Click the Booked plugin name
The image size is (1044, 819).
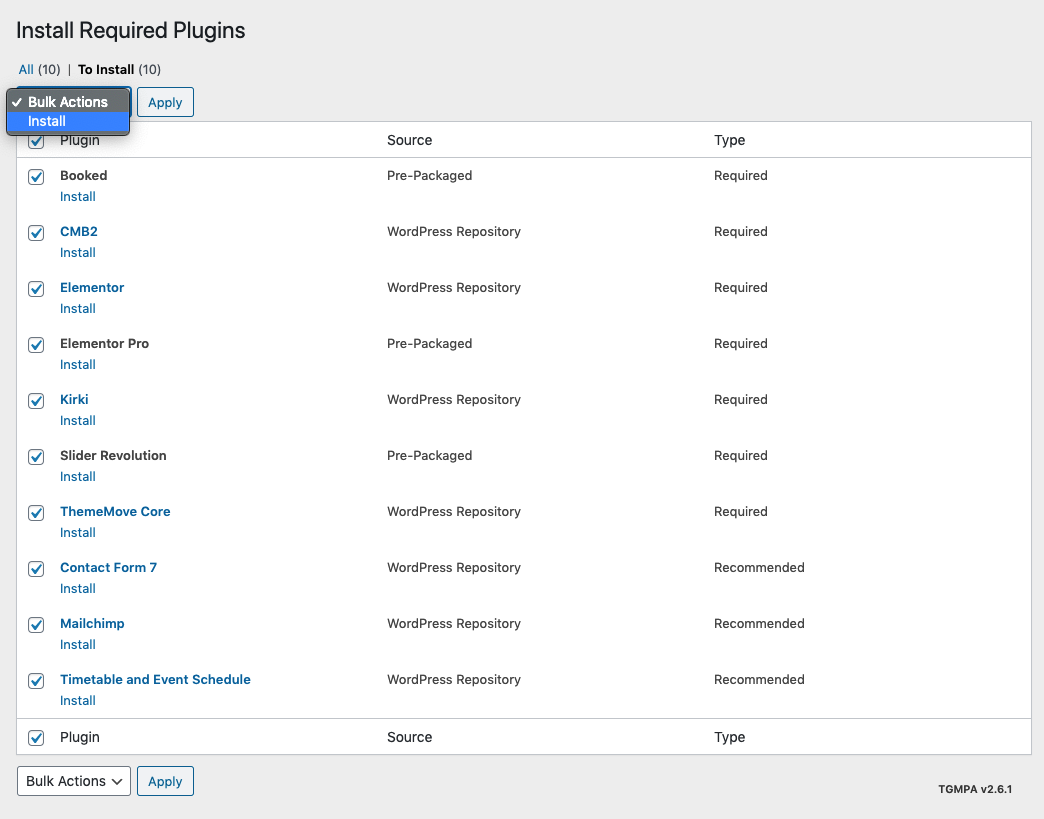pos(83,175)
